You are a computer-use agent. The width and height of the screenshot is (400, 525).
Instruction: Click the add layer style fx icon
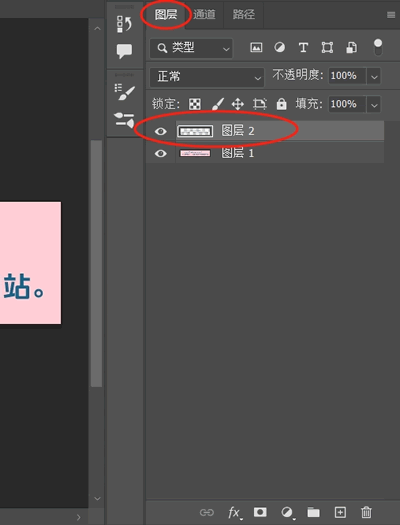pos(235,512)
